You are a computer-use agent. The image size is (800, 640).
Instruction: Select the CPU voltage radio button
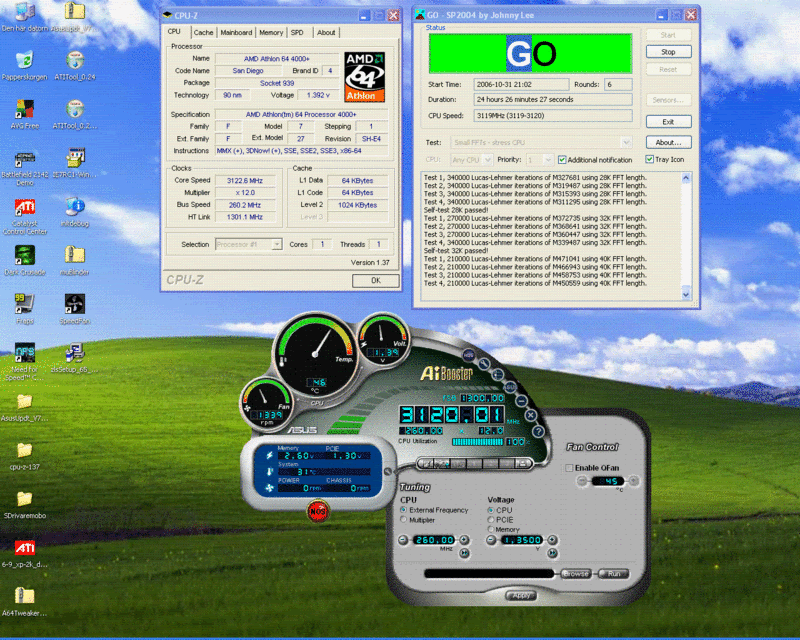click(x=490, y=510)
